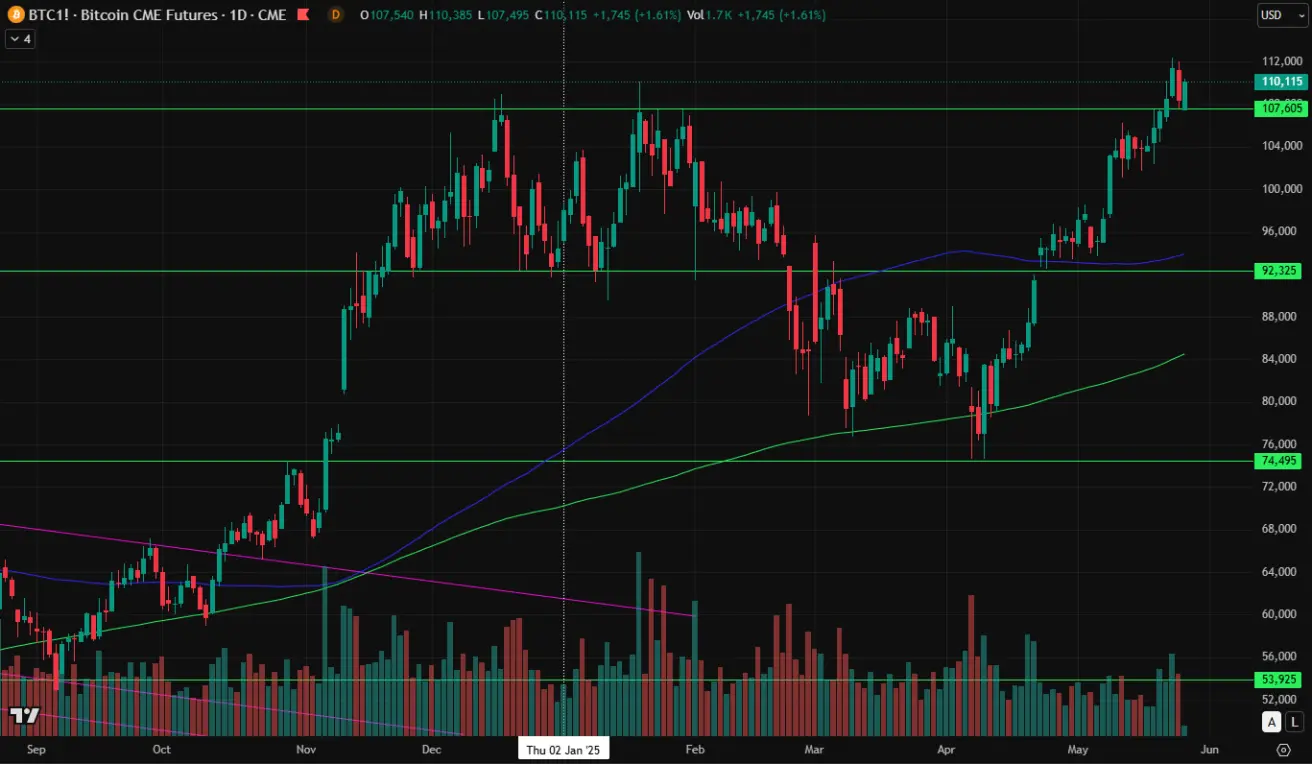Click the +1,745 (+1.61%) change after the Close value
1312x764 pixels.
tap(636, 15)
